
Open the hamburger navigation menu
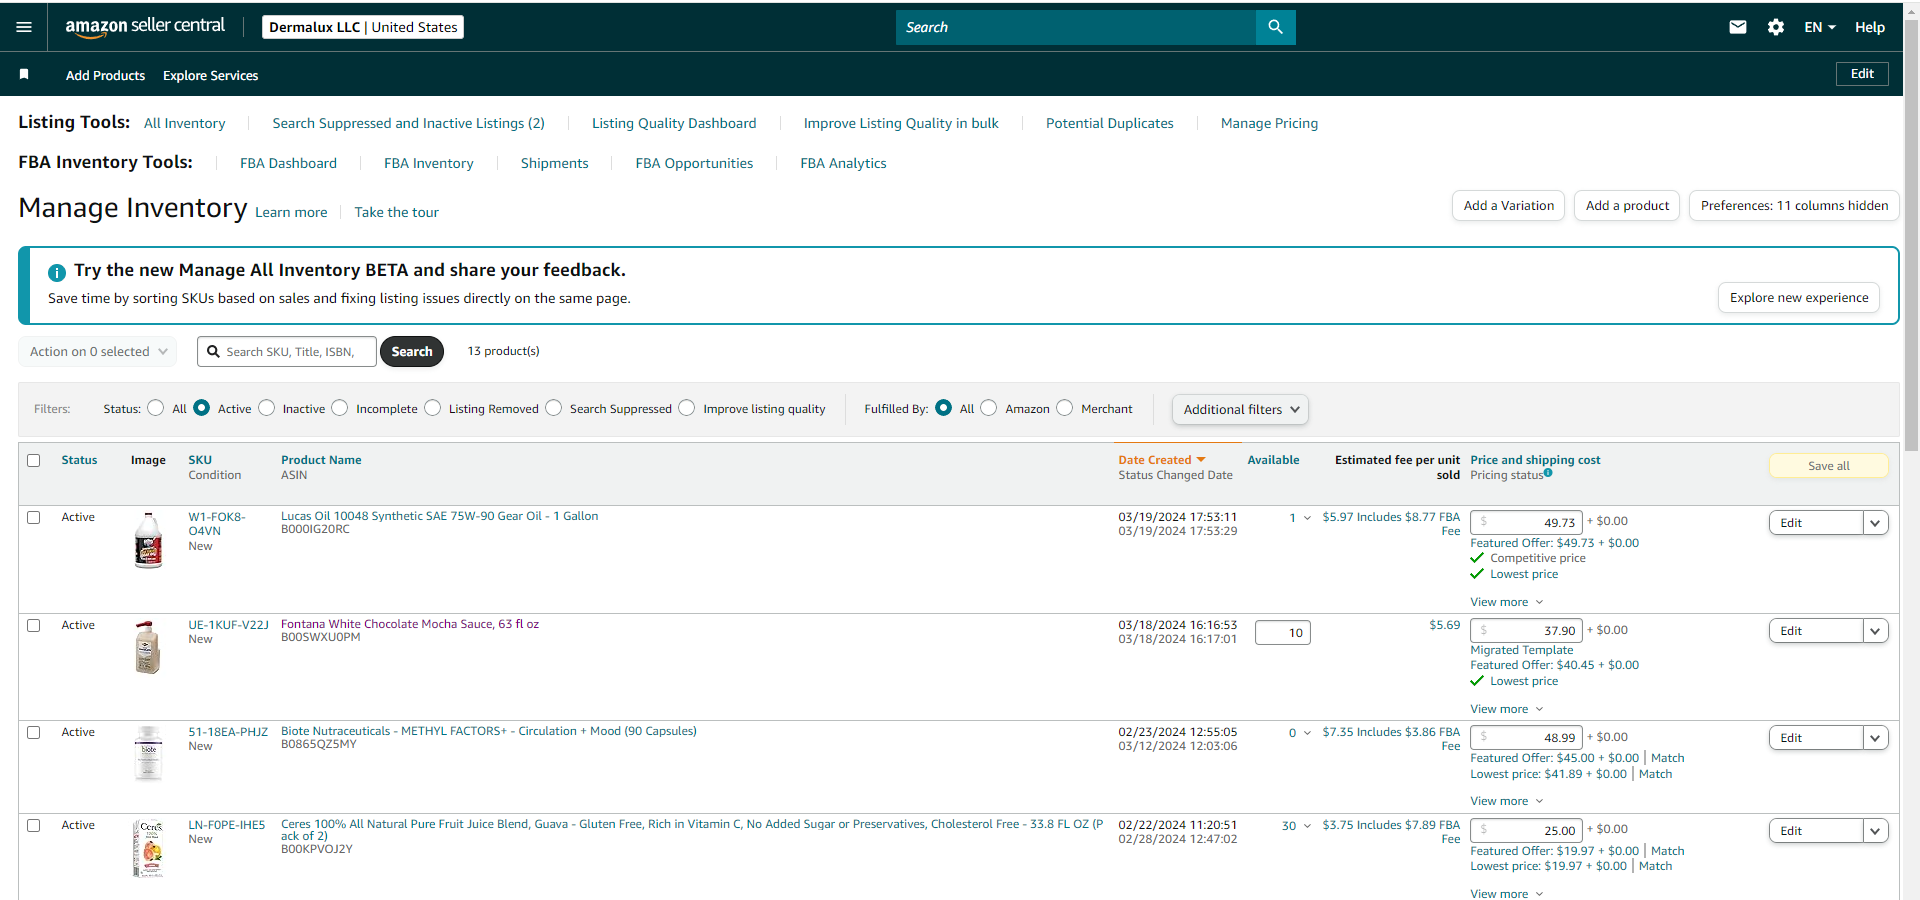(24, 27)
